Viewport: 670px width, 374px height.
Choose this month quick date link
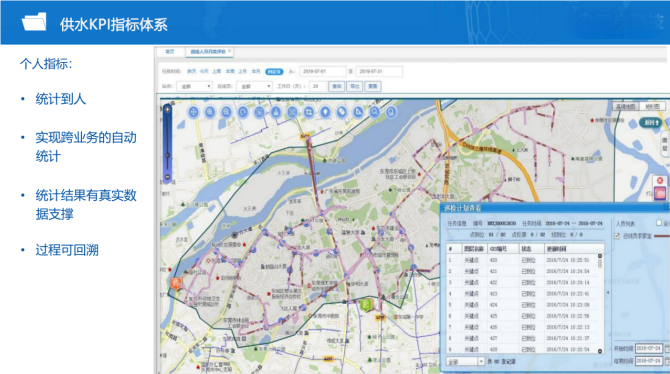pyautogui.click(x=256, y=72)
